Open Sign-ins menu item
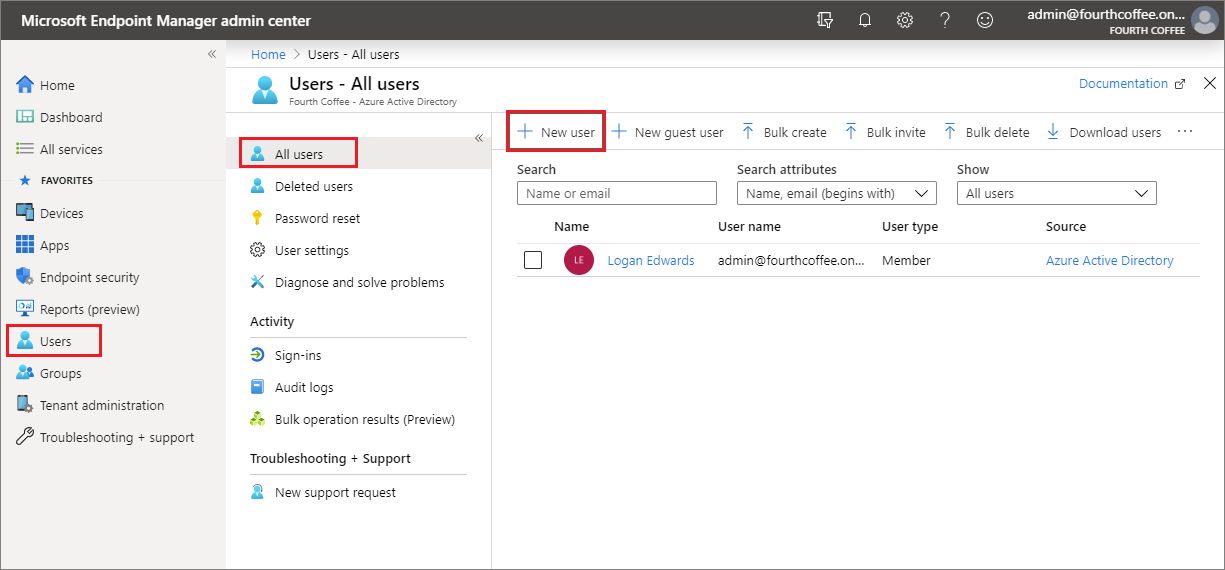Viewport: 1225px width, 570px height. 298,355
